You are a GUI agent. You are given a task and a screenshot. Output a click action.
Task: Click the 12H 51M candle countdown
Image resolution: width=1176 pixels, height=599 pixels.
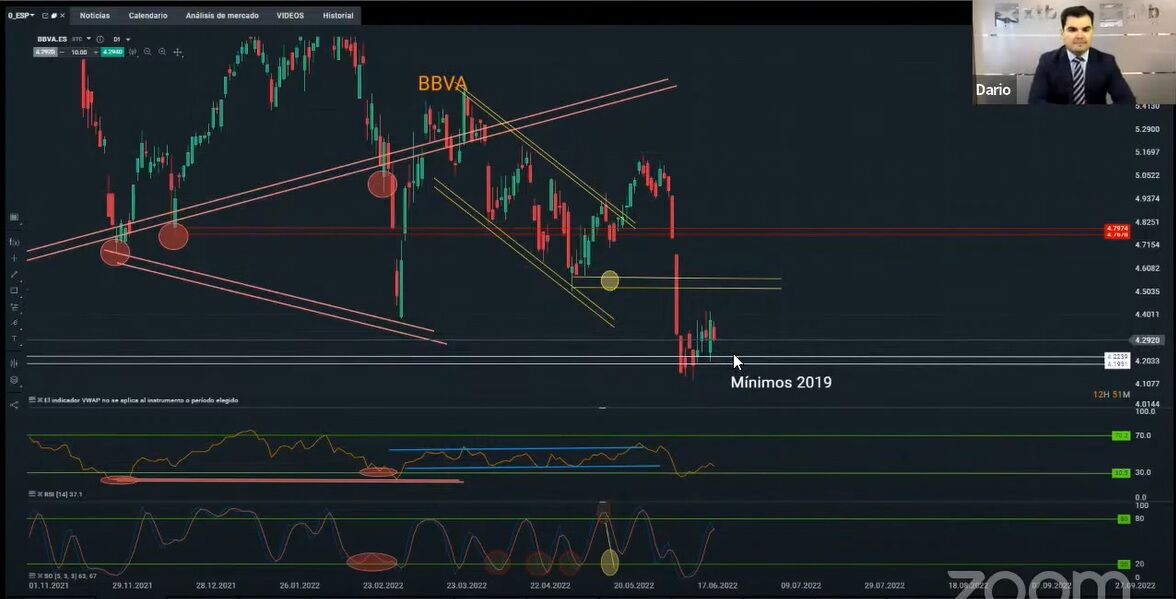[x=1111, y=394]
